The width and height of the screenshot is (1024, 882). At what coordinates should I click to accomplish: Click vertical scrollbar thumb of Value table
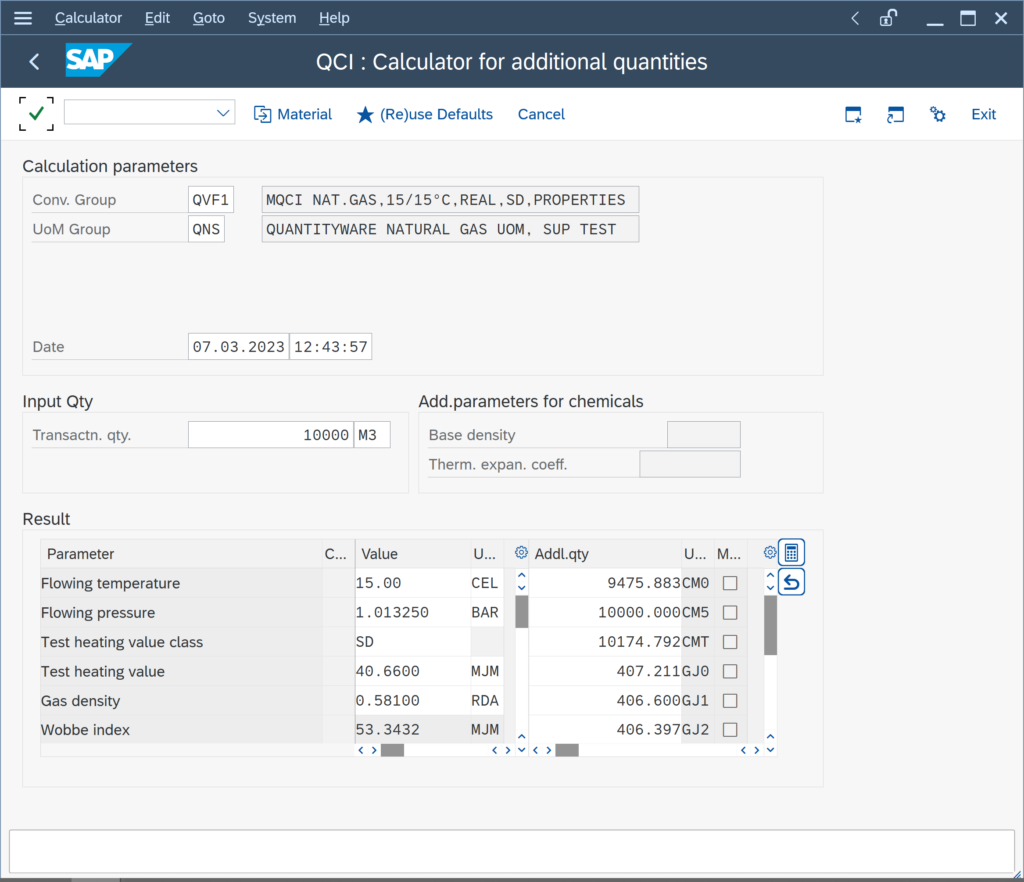(521, 611)
